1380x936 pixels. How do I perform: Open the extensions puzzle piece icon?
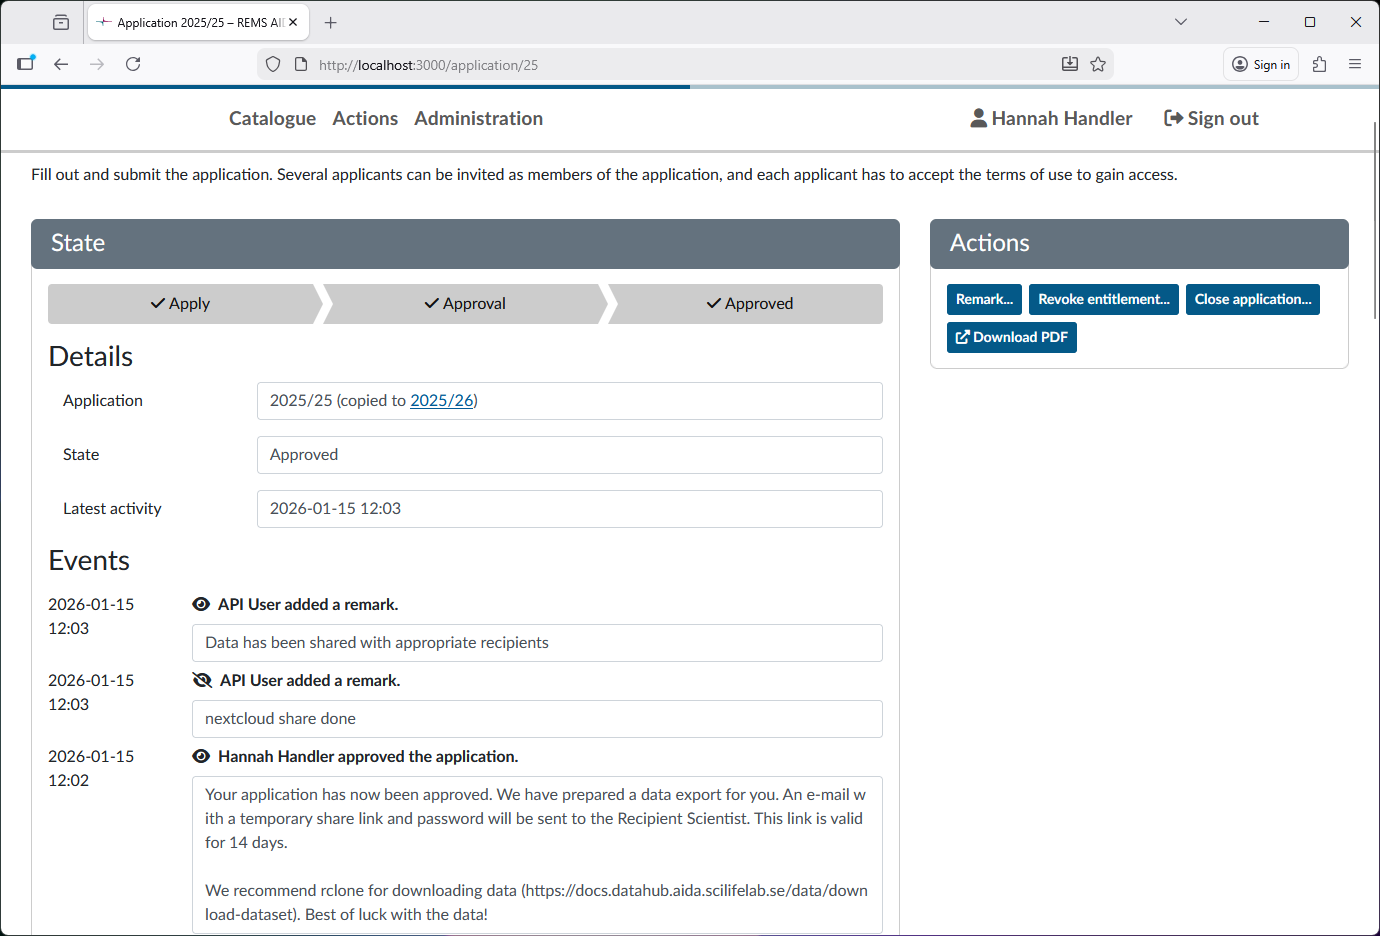pyautogui.click(x=1319, y=63)
